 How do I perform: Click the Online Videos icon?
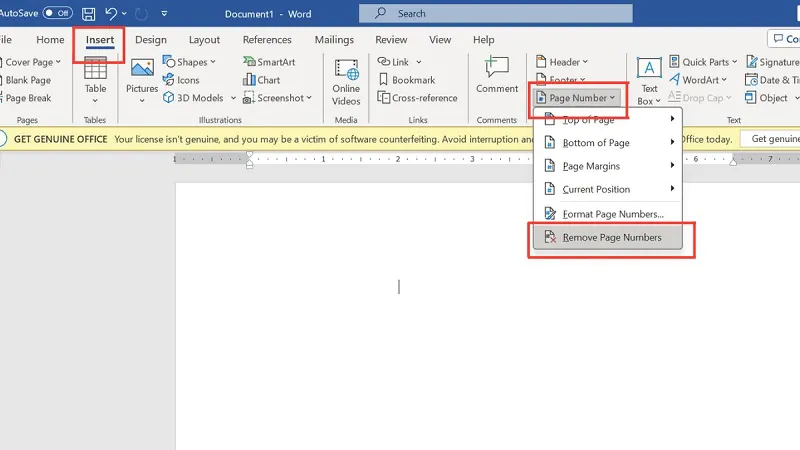coord(346,70)
